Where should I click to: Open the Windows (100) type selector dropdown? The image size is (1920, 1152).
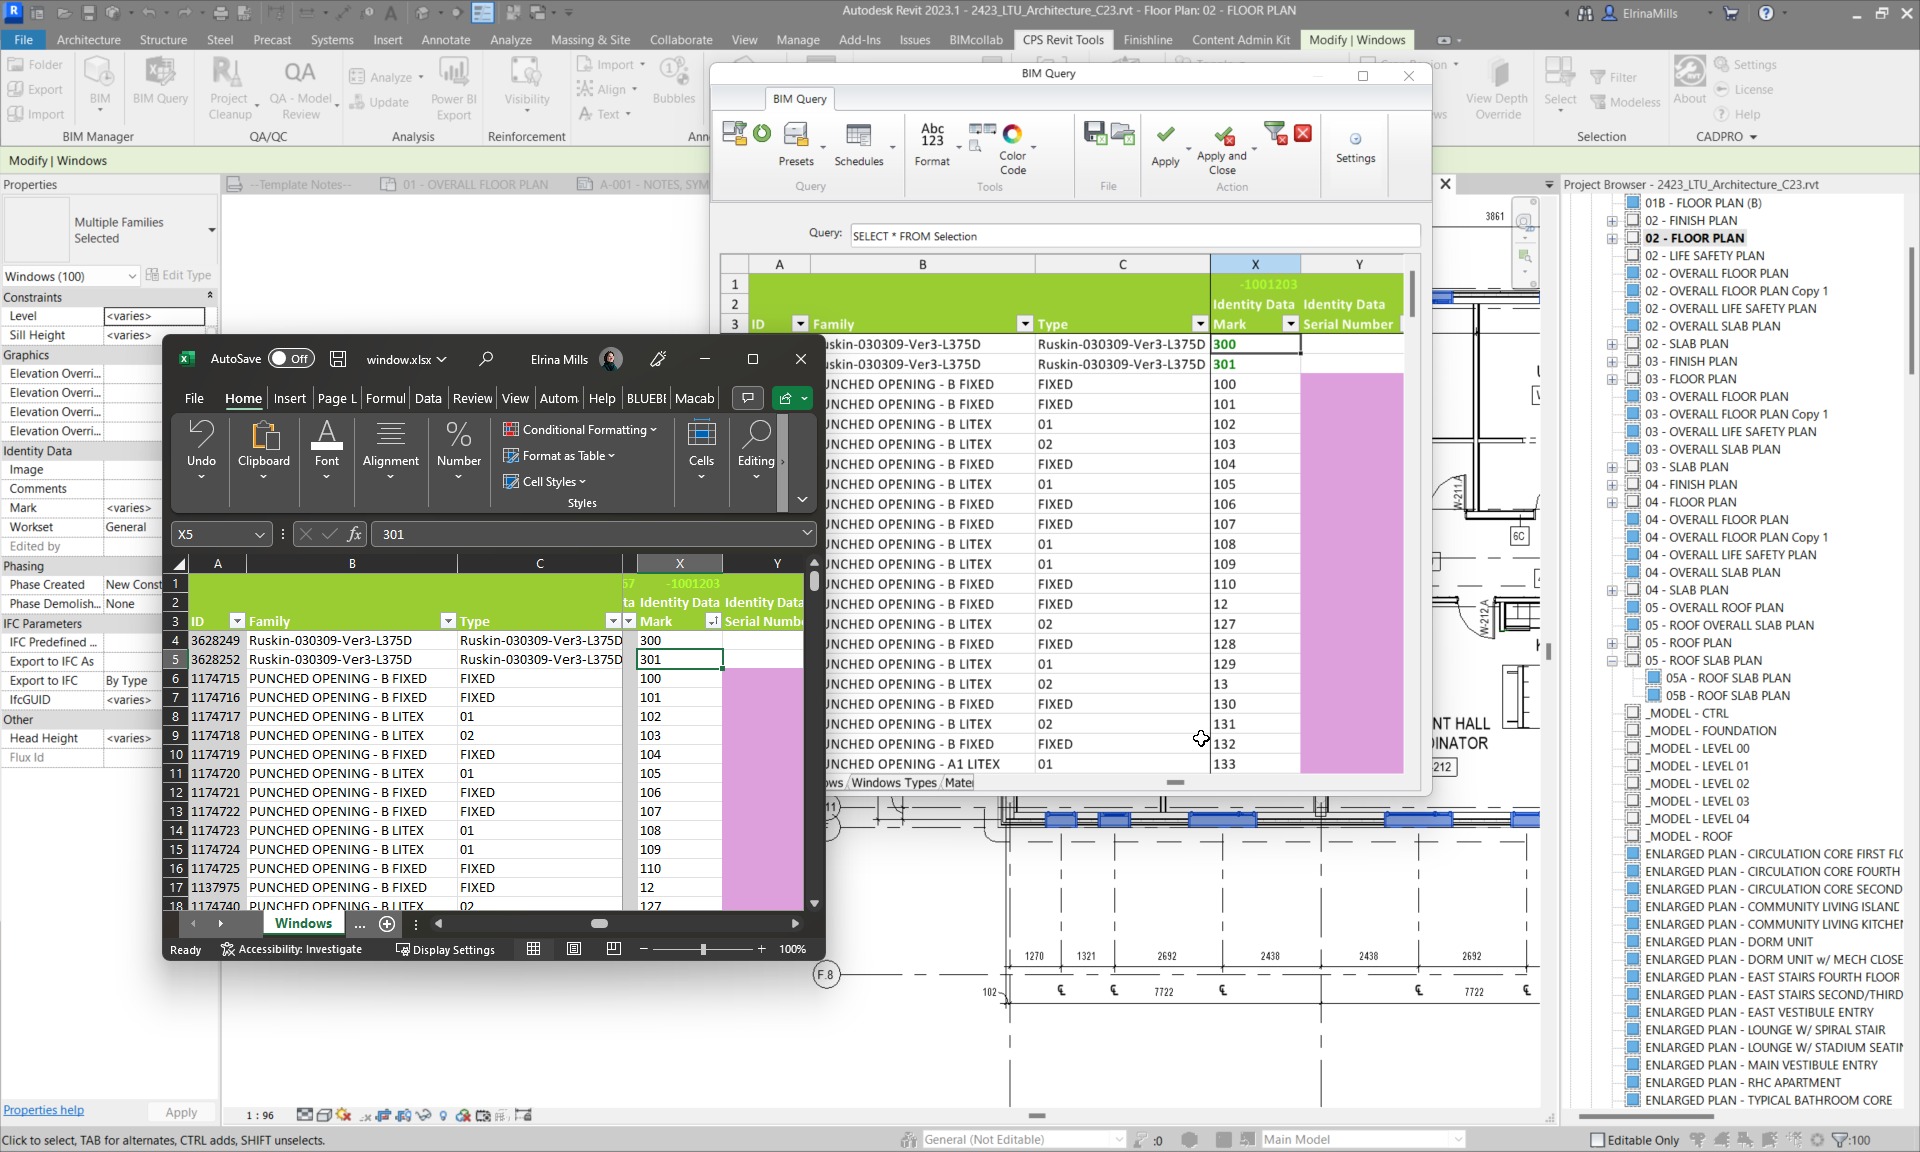(131, 276)
